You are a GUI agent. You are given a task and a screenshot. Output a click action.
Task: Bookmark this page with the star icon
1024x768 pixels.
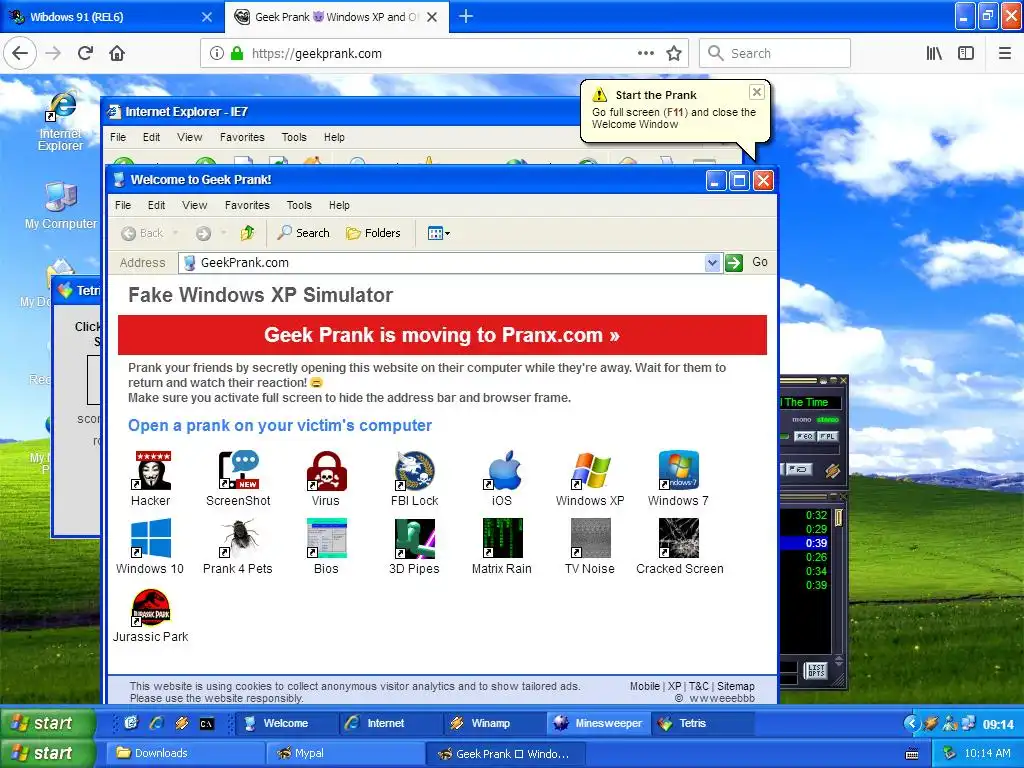[x=674, y=54]
